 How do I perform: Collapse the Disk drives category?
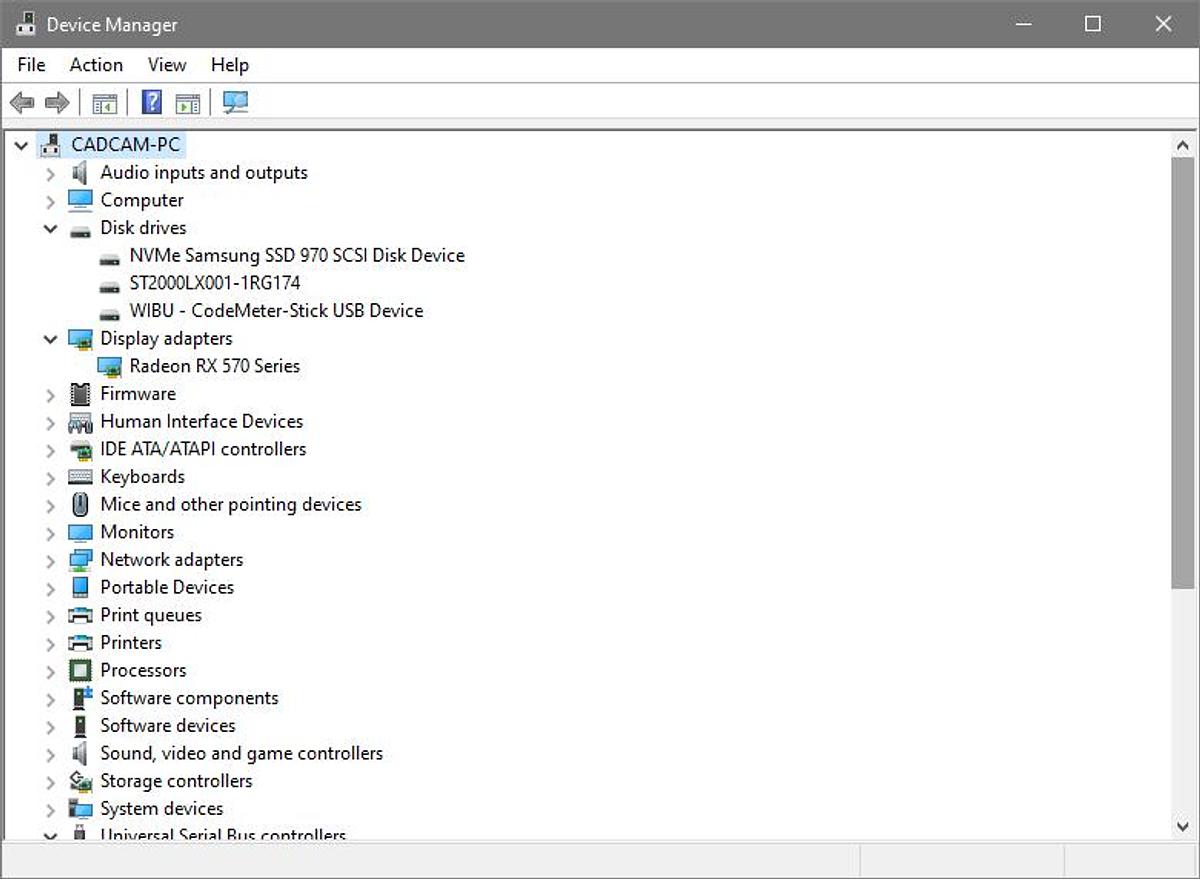(50, 229)
